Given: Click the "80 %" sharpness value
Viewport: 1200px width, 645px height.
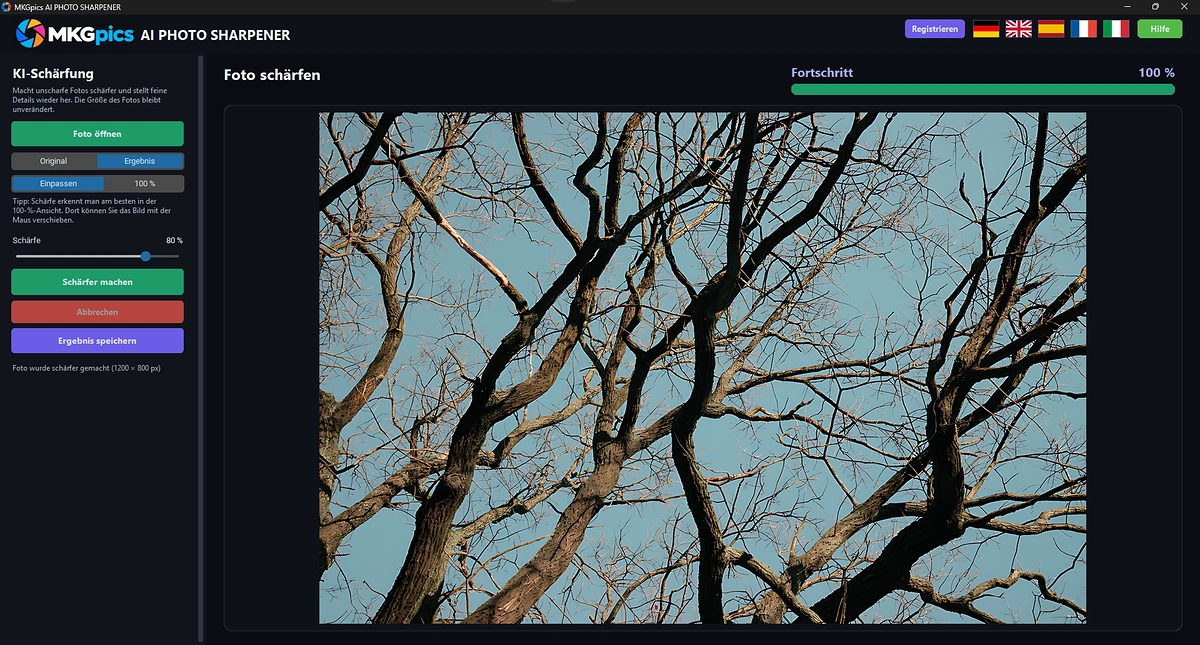Looking at the screenshot, I should pos(174,241).
